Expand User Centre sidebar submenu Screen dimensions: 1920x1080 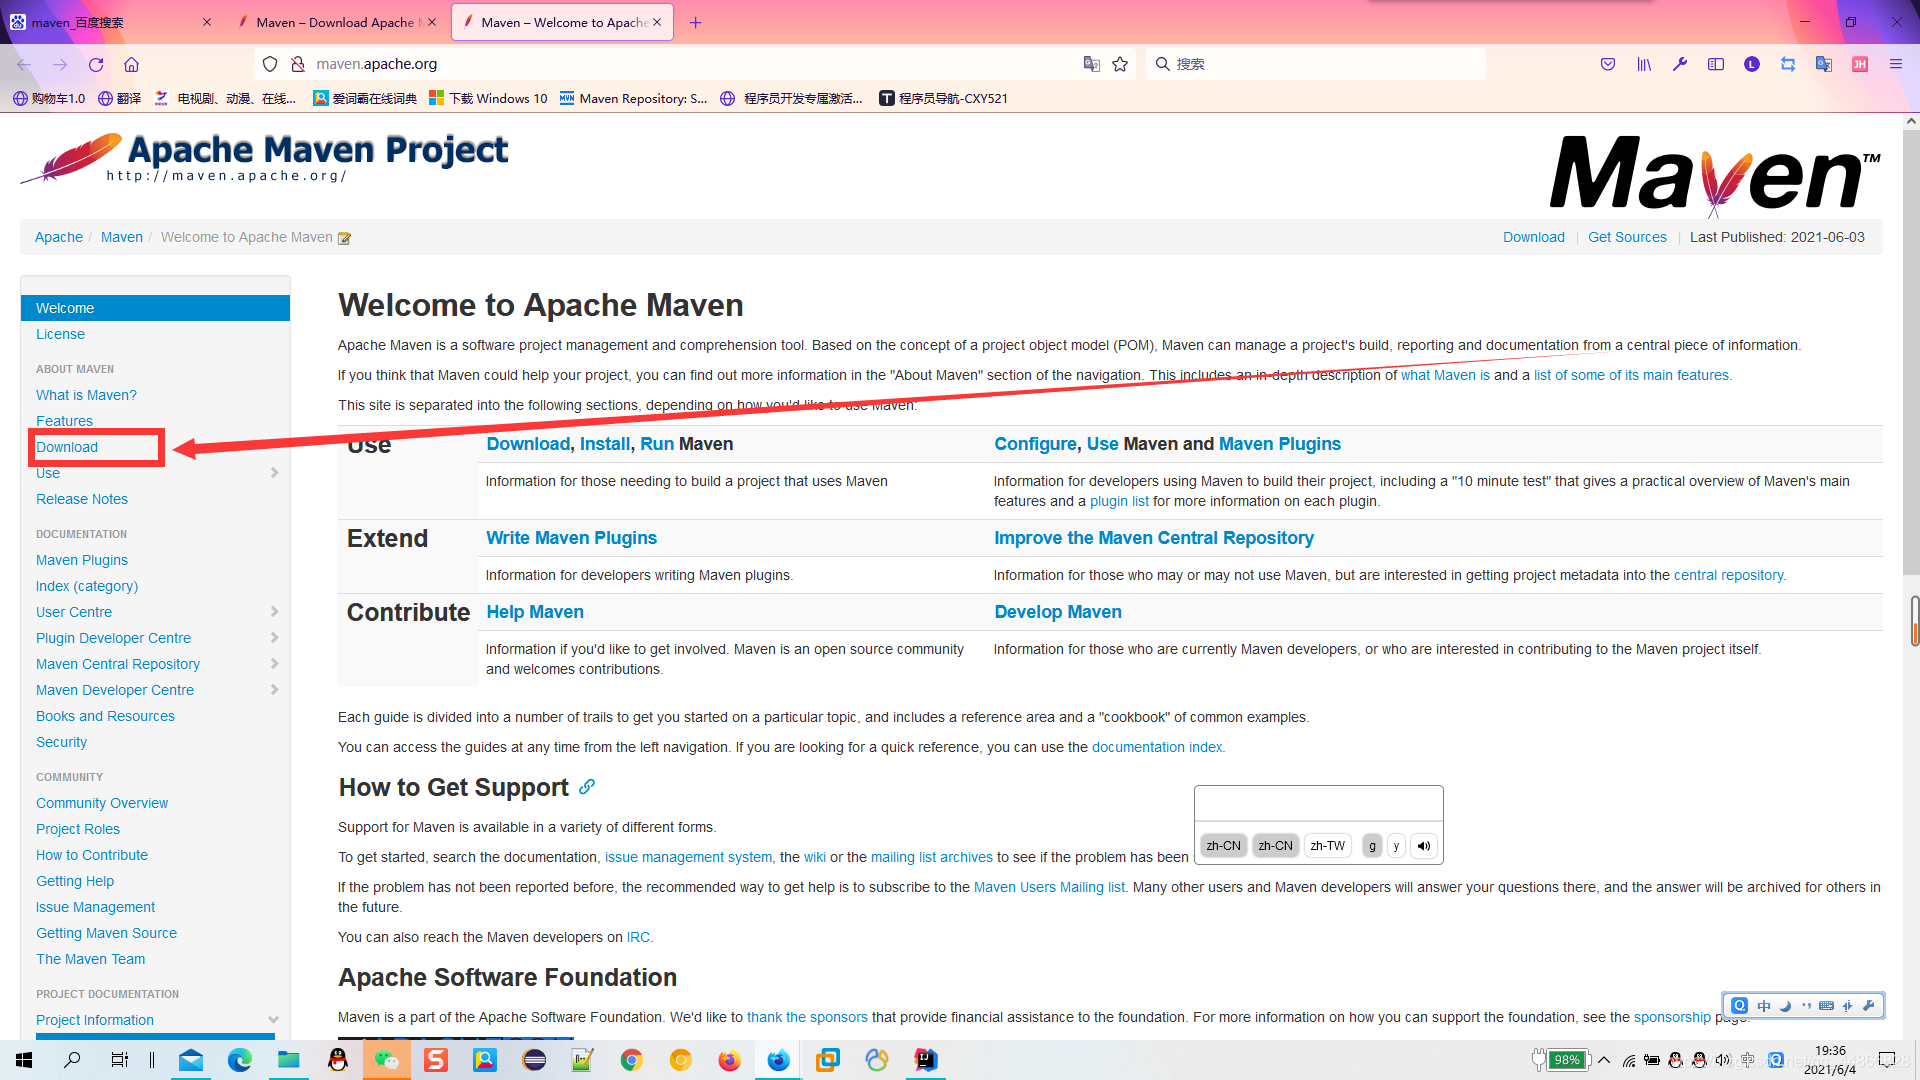tap(274, 612)
